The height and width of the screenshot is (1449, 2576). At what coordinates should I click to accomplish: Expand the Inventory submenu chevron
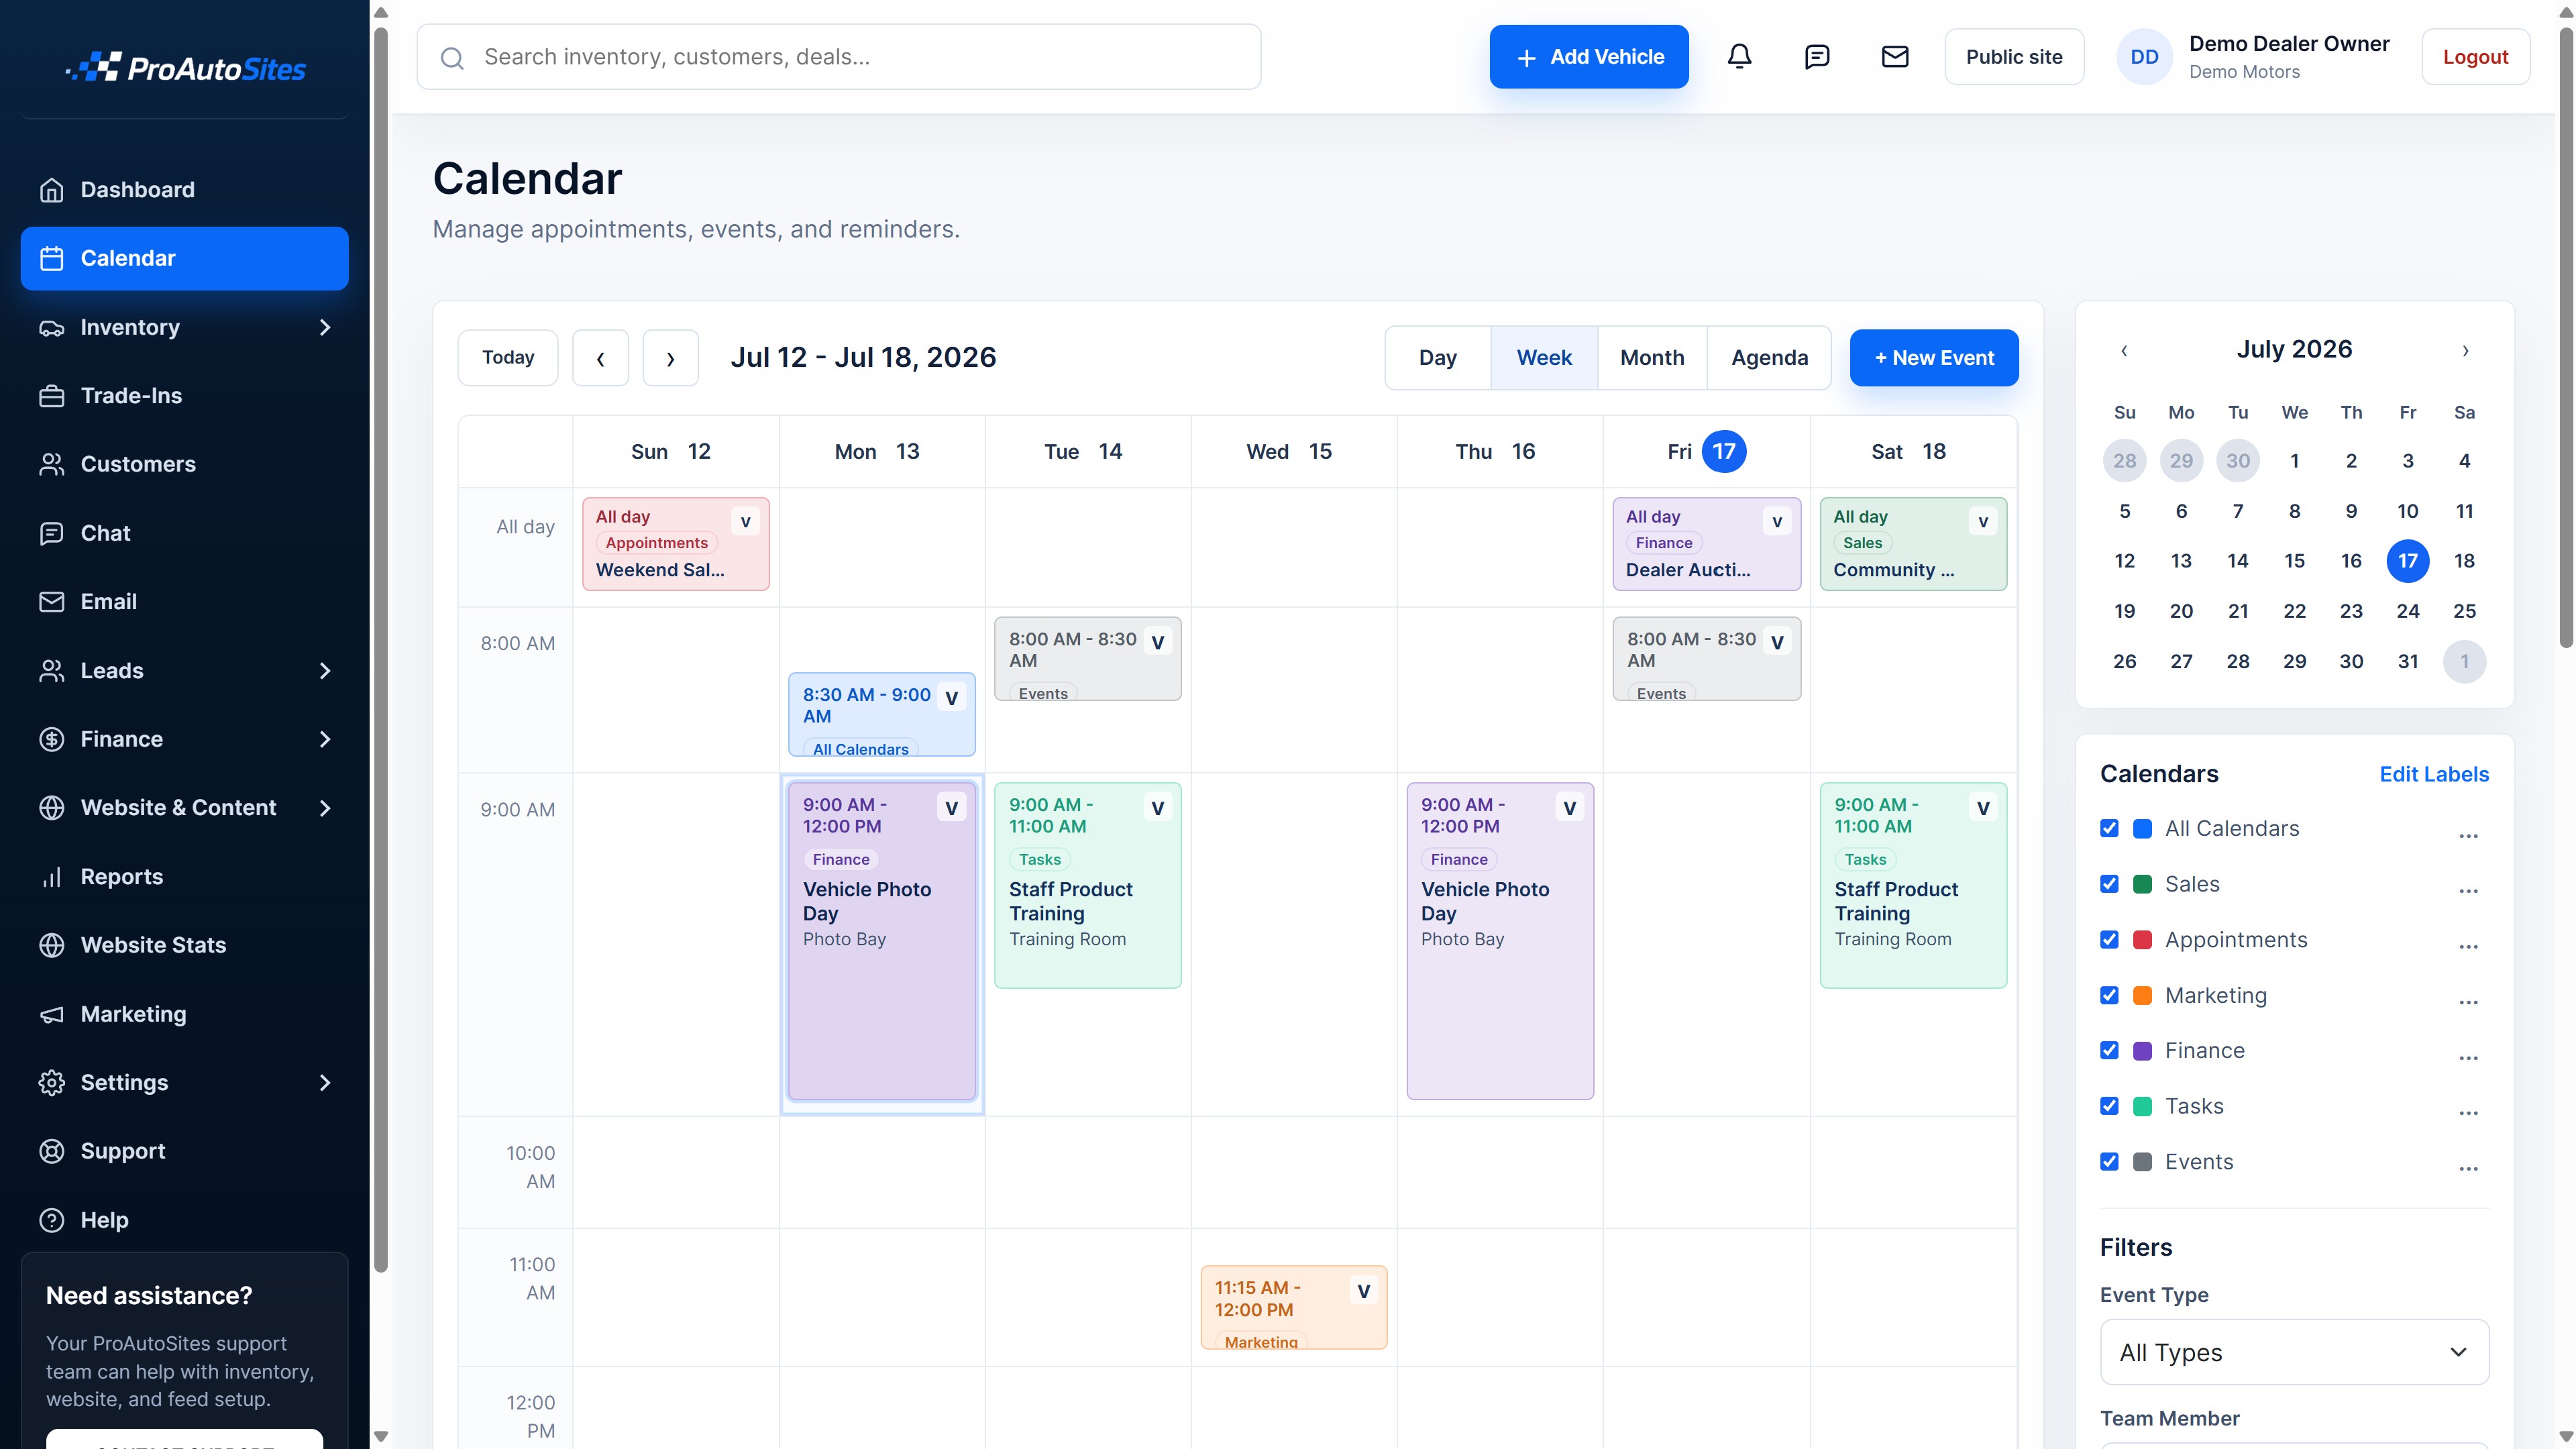(x=324, y=328)
